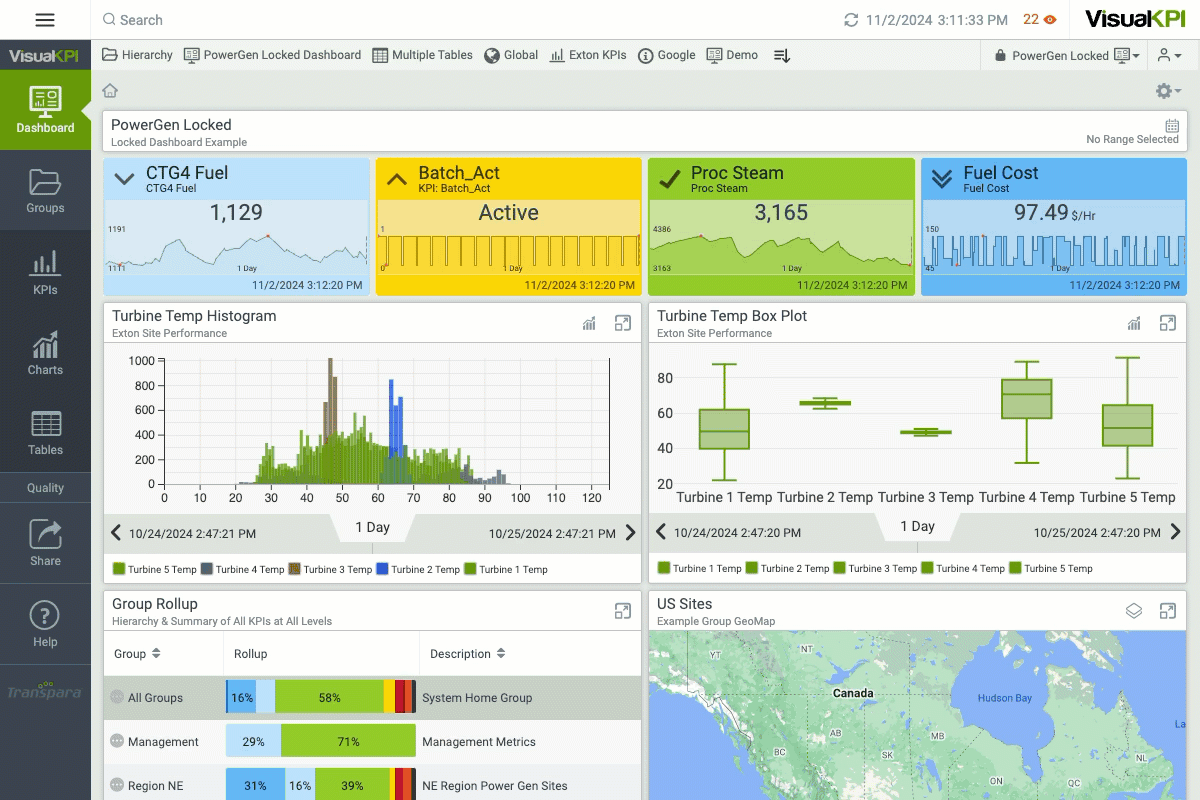Image resolution: width=1200 pixels, height=800 pixels.
Task: Go to next histogram time range
Action: click(630, 533)
